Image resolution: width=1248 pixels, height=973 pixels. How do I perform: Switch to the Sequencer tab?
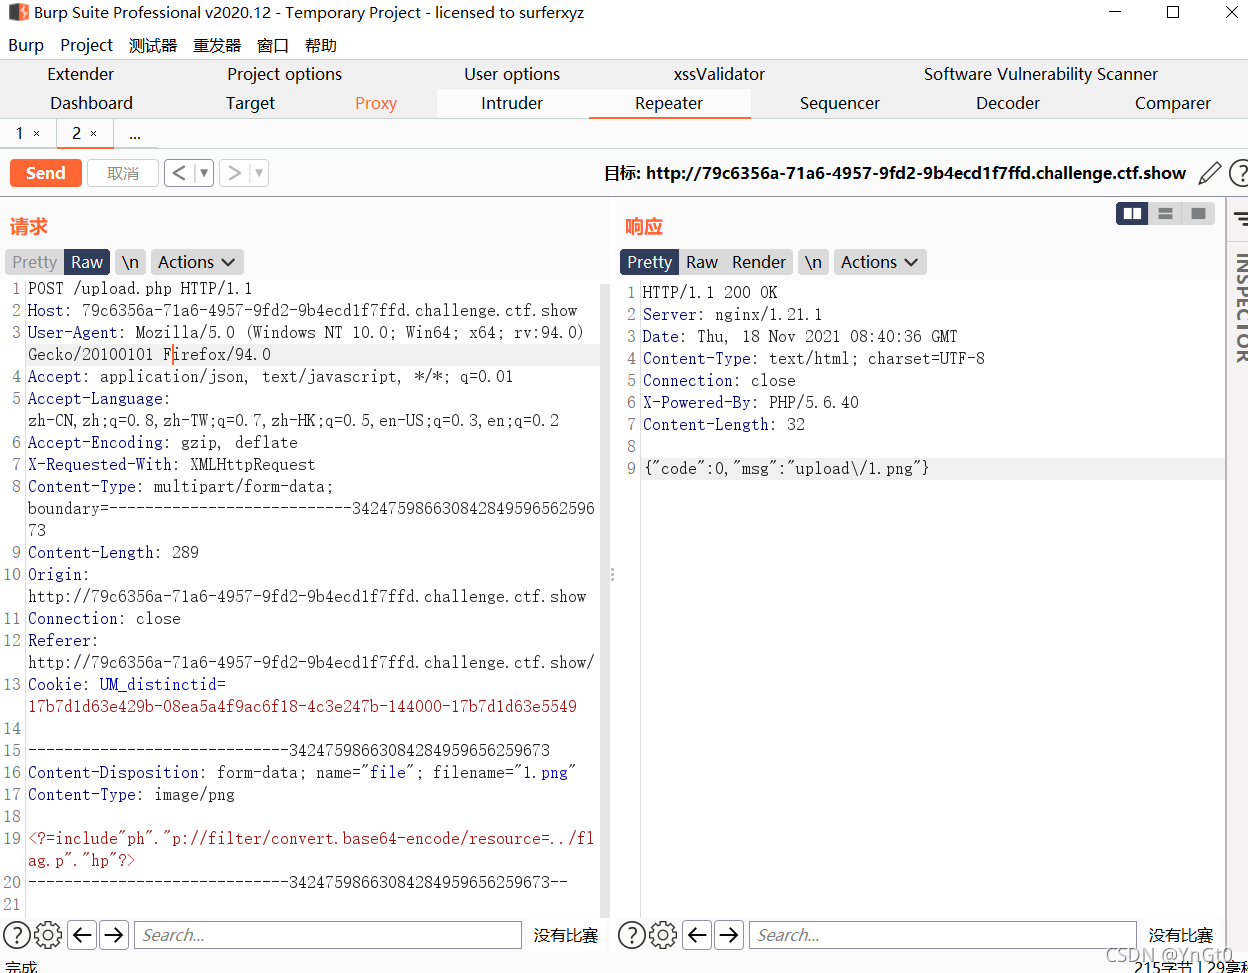[x=840, y=103]
